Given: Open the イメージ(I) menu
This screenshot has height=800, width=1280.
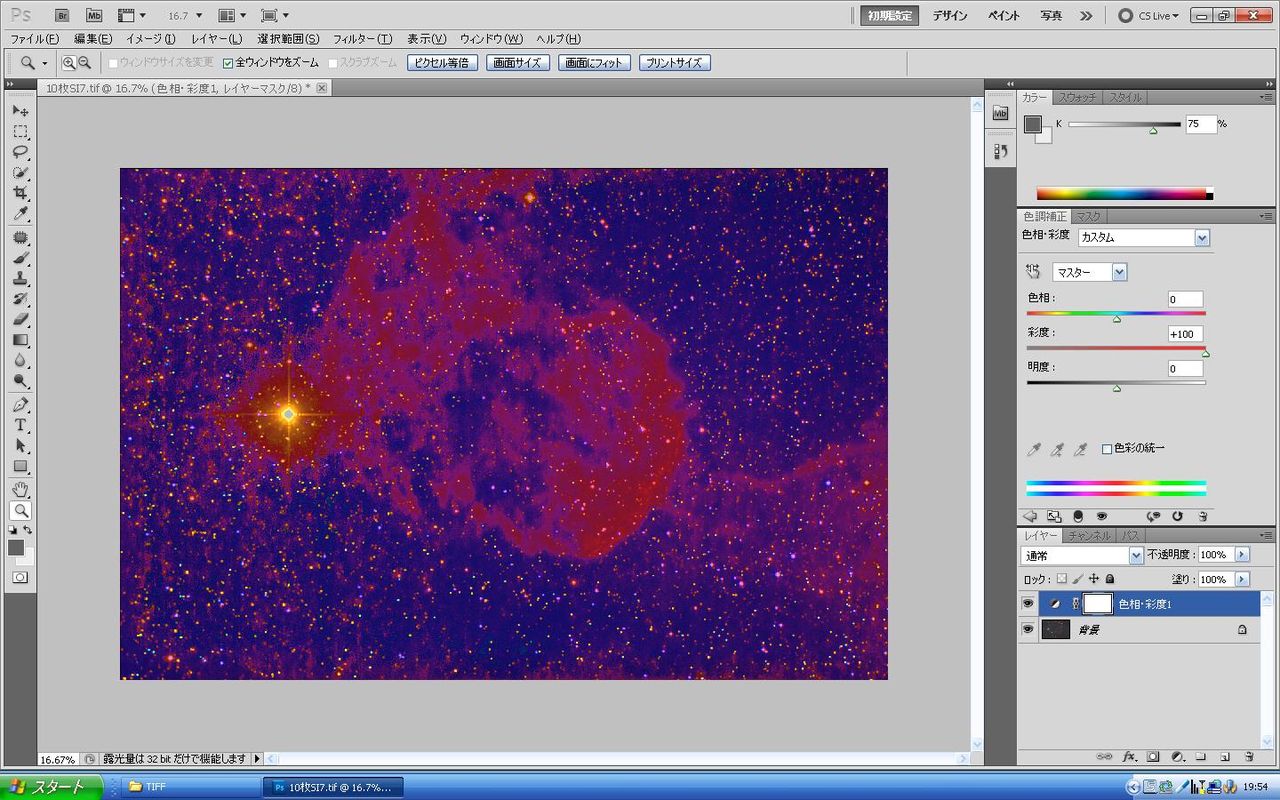Looking at the screenshot, I should 150,39.
